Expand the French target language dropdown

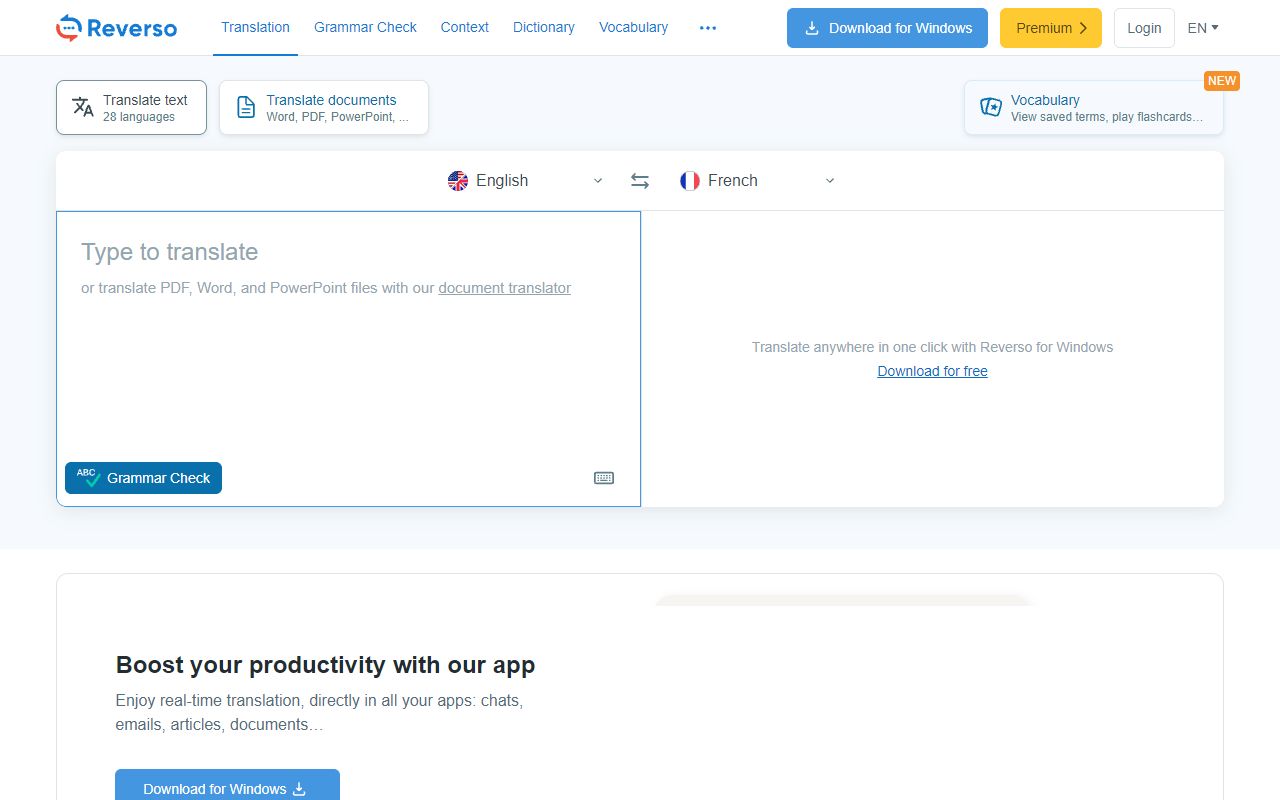click(x=829, y=181)
